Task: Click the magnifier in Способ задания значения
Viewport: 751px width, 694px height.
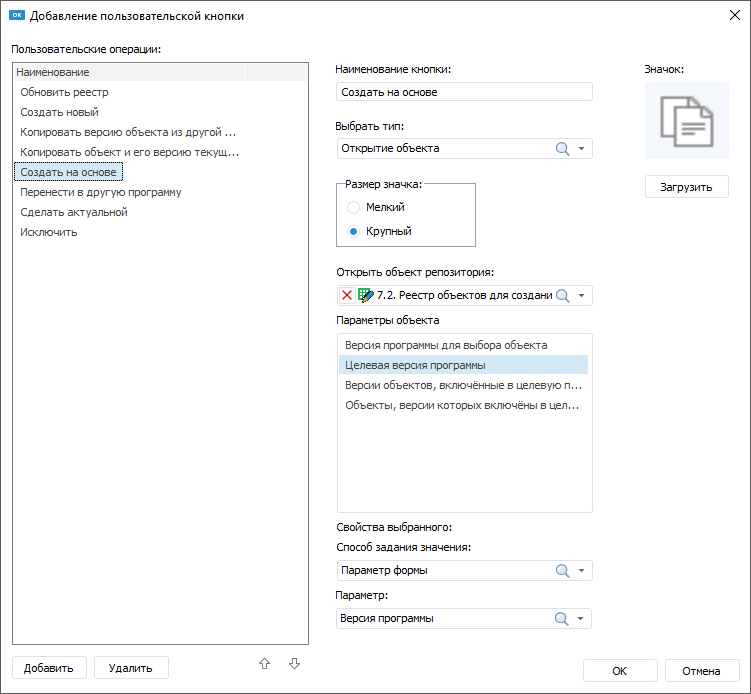Action: tap(562, 571)
